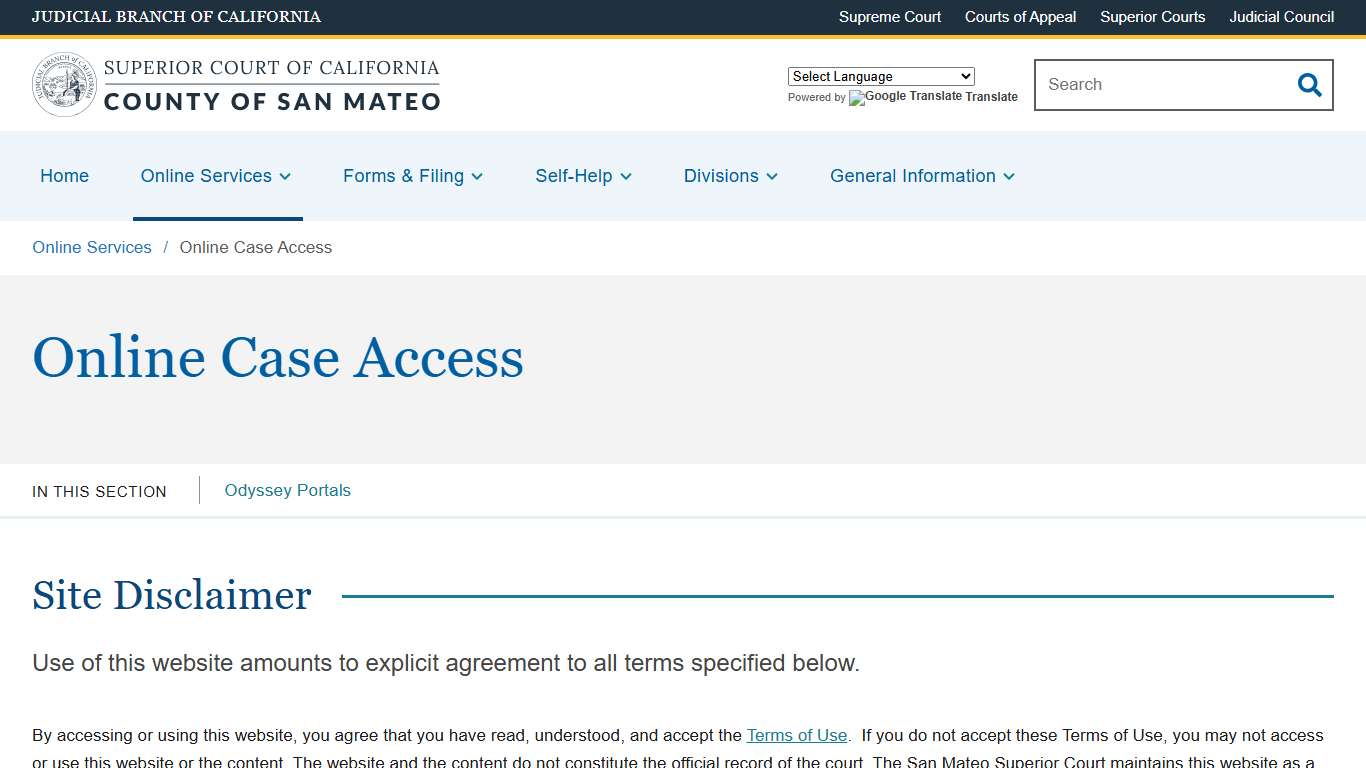Select the Home navigation item

tap(64, 176)
